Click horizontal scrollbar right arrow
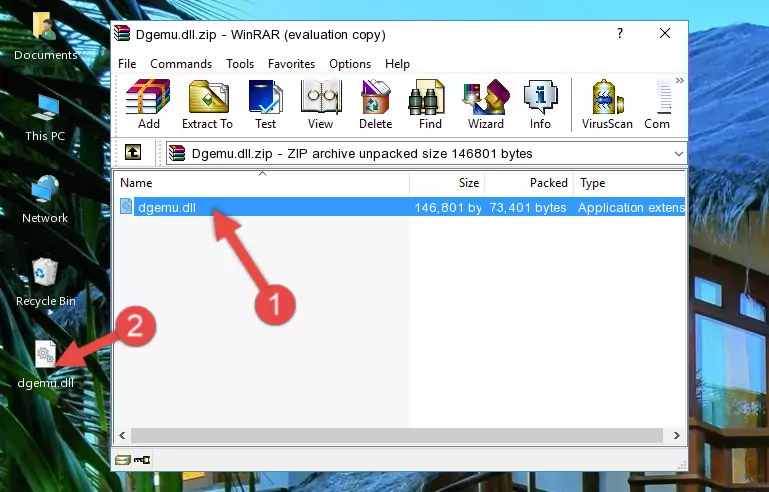This screenshot has width=769, height=492. [677, 435]
